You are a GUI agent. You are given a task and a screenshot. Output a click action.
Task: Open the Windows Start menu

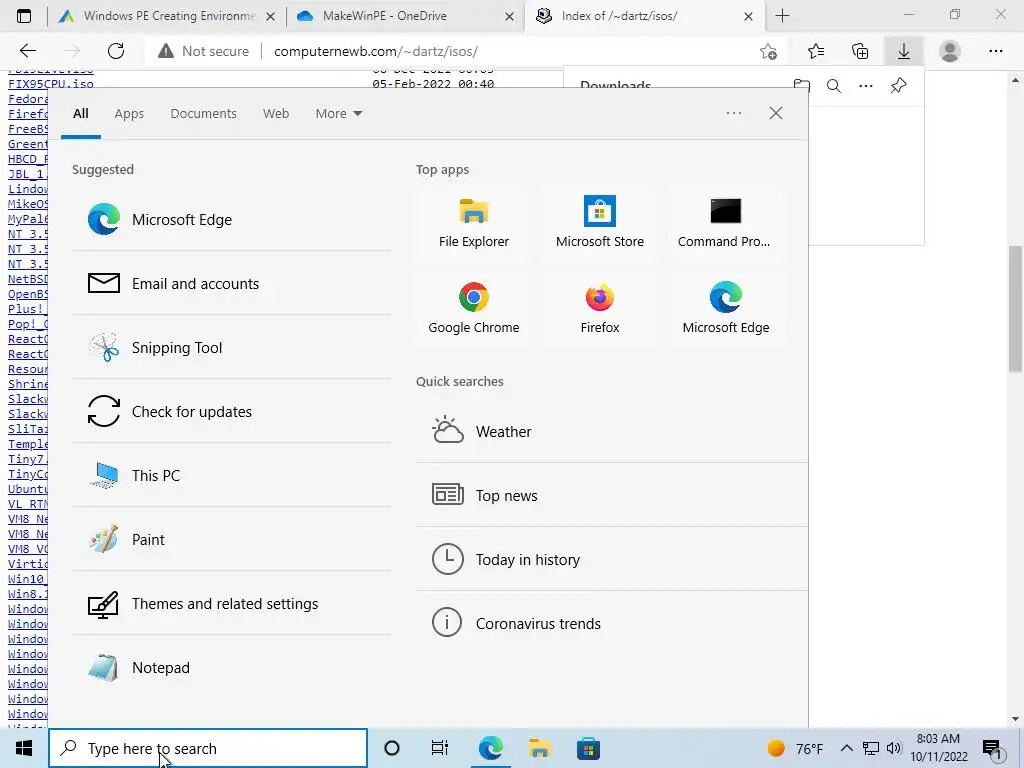coord(24,748)
